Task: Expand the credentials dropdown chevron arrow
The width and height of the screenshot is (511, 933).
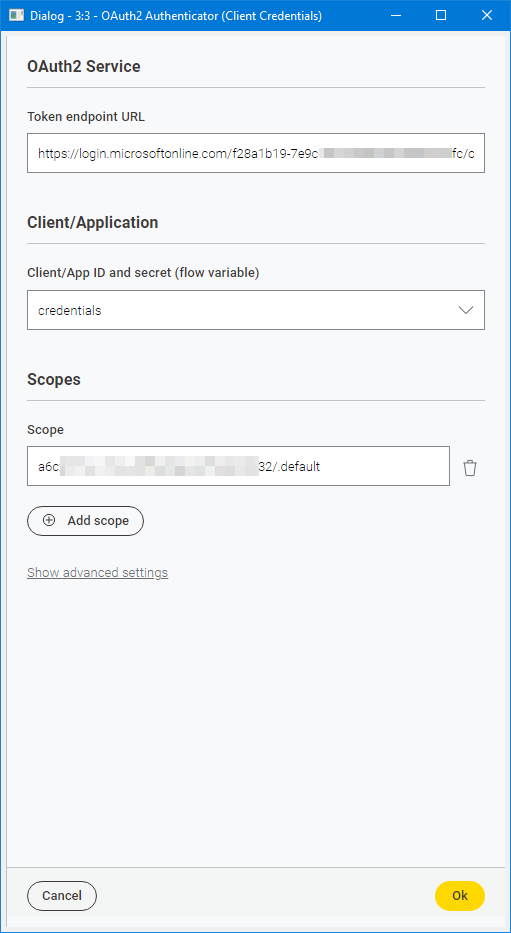Action: 466,310
